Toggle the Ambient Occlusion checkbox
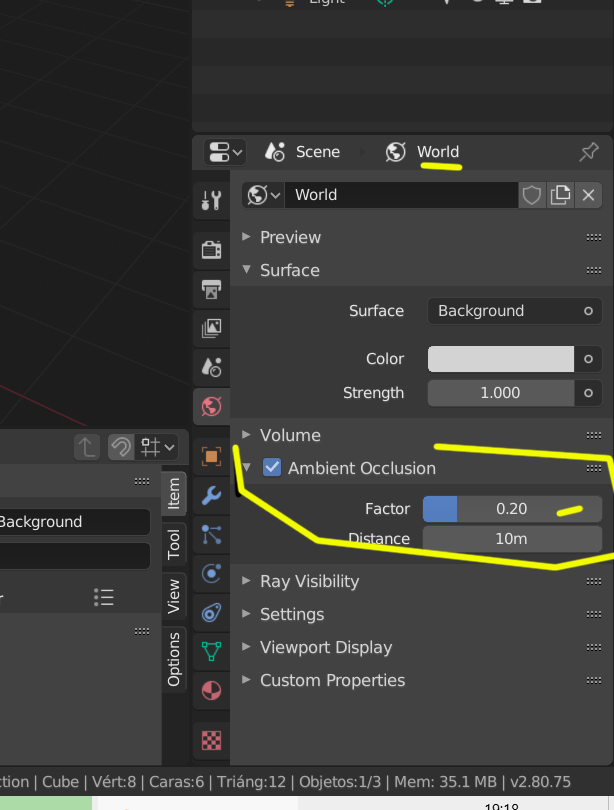 tap(272, 468)
